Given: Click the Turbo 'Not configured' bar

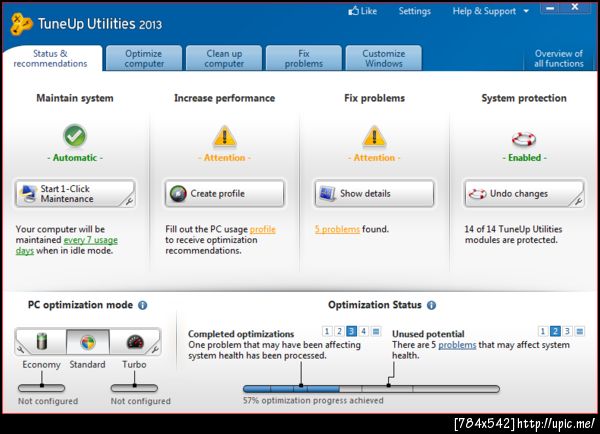Looking at the screenshot, I should pyautogui.click(x=134, y=388).
